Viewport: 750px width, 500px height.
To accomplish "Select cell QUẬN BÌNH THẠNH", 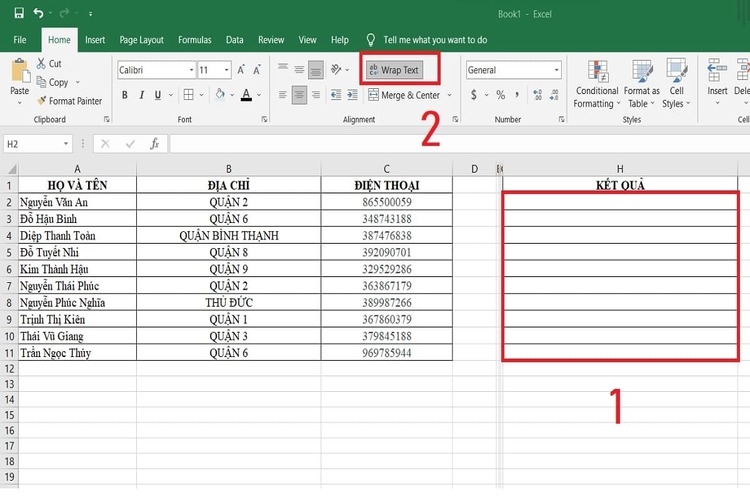I will [x=229, y=235].
